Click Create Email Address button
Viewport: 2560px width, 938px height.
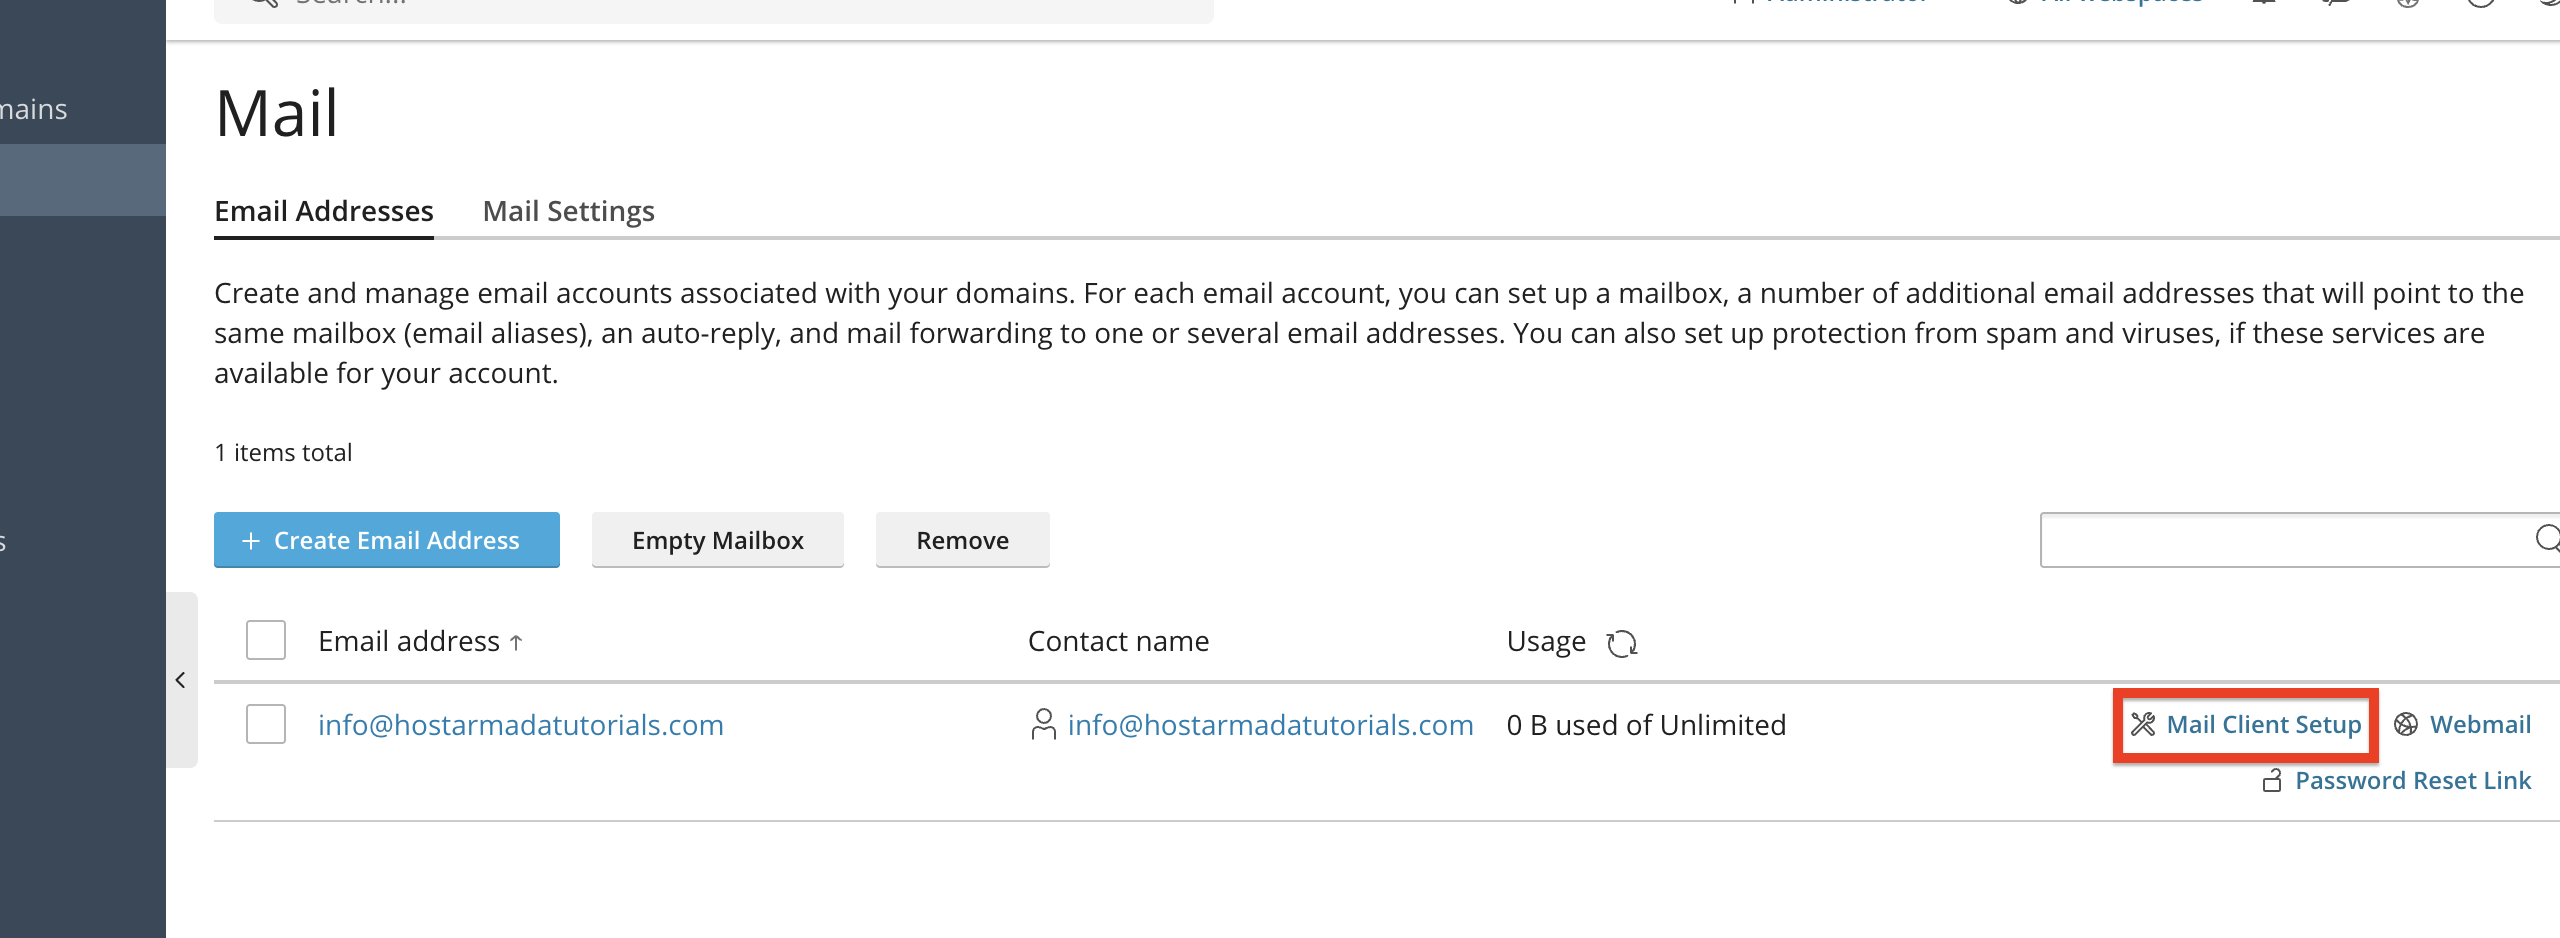[x=387, y=540]
